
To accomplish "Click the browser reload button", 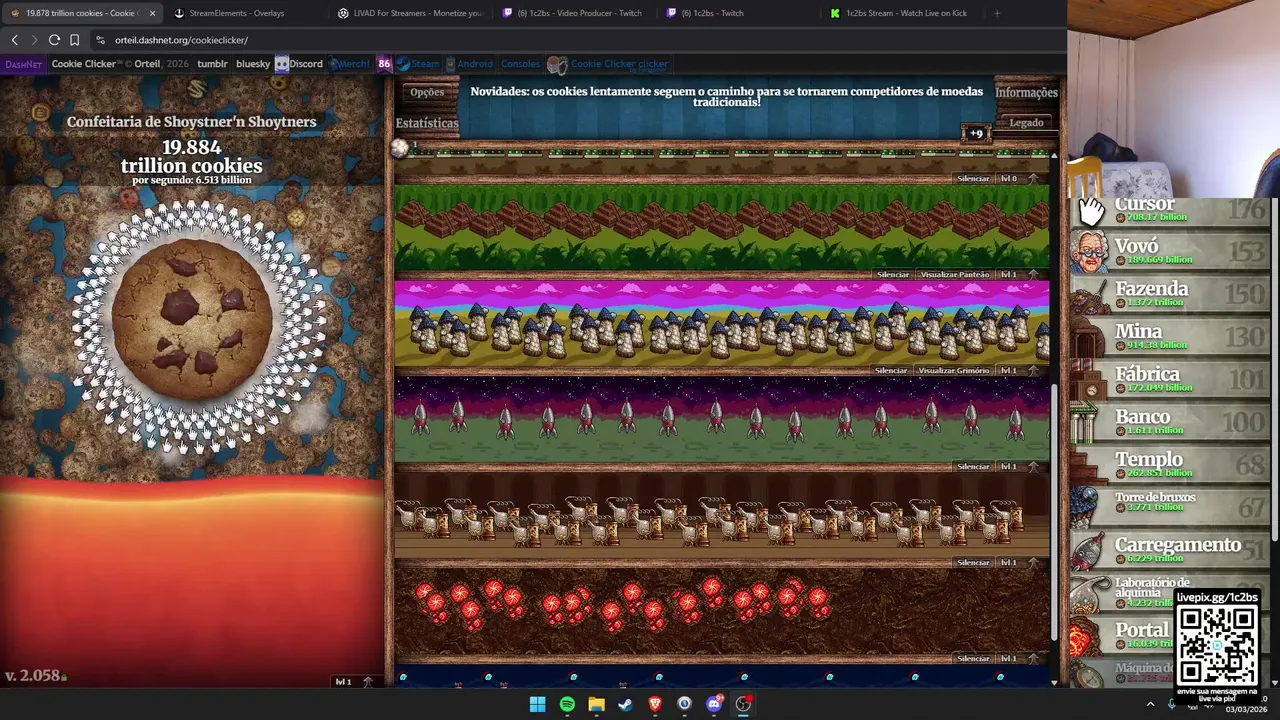I will coord(54,40).
